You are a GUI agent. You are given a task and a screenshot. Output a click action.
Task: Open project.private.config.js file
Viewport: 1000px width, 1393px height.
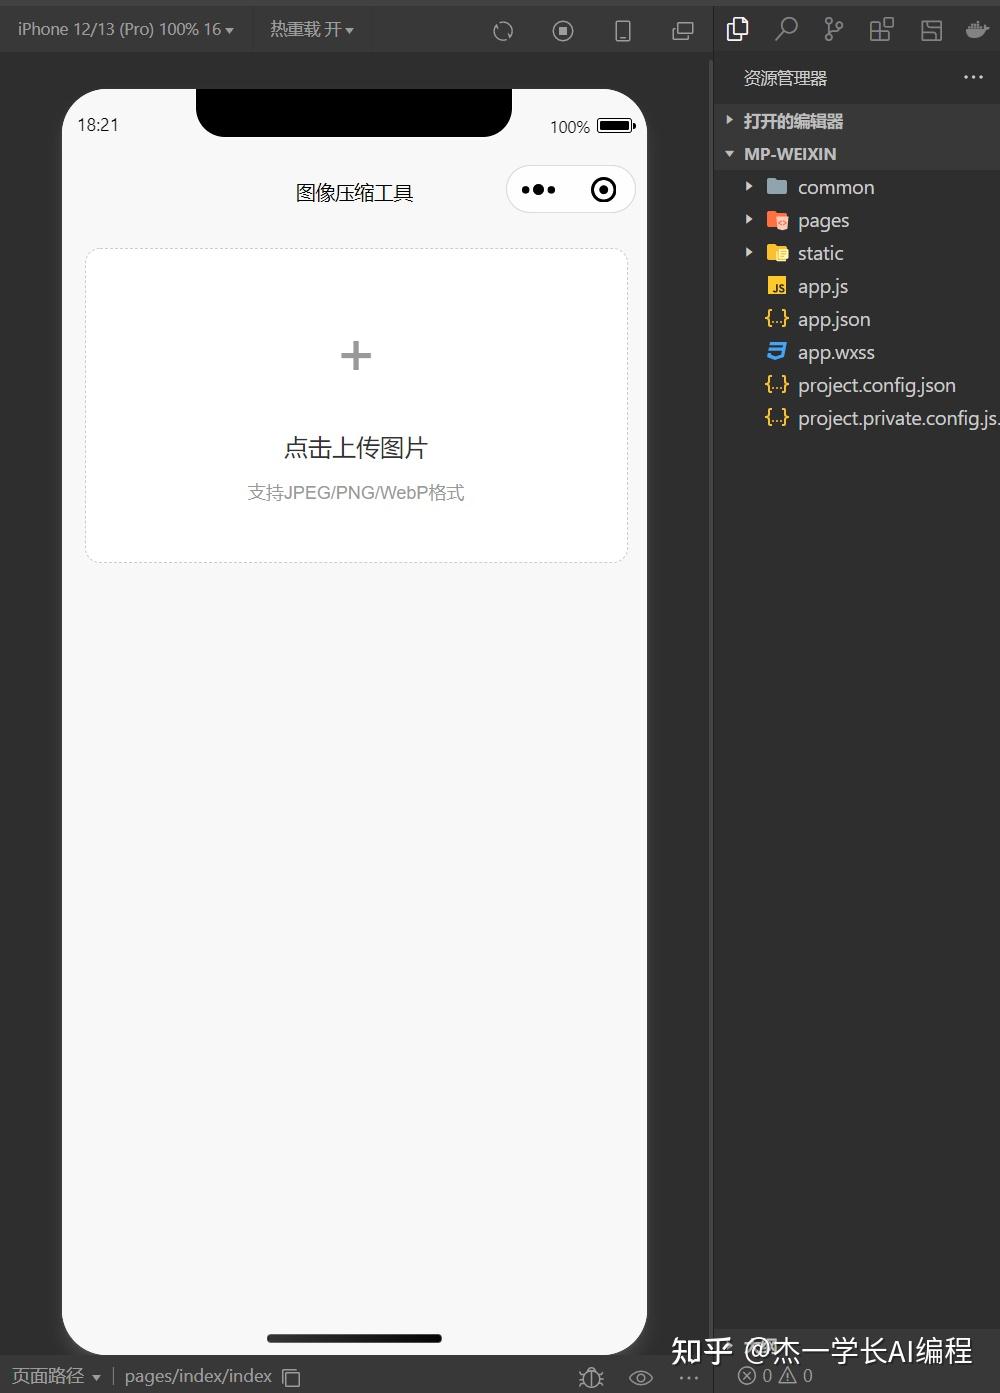[857, 418]
